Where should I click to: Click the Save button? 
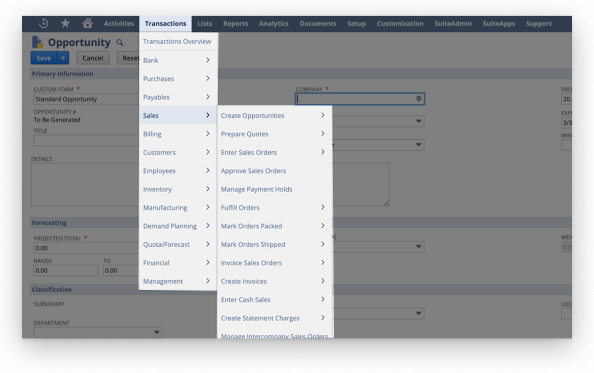[x=44, y=58]
